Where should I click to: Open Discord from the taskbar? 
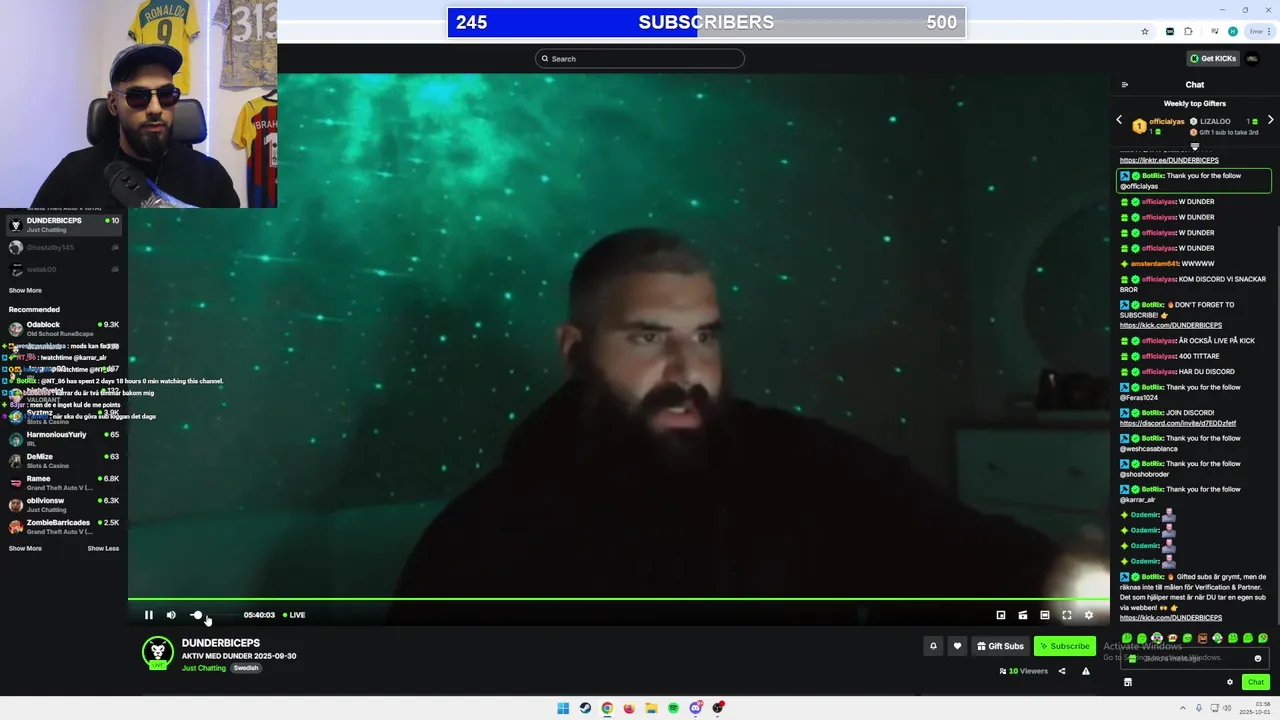click(696, 708)
